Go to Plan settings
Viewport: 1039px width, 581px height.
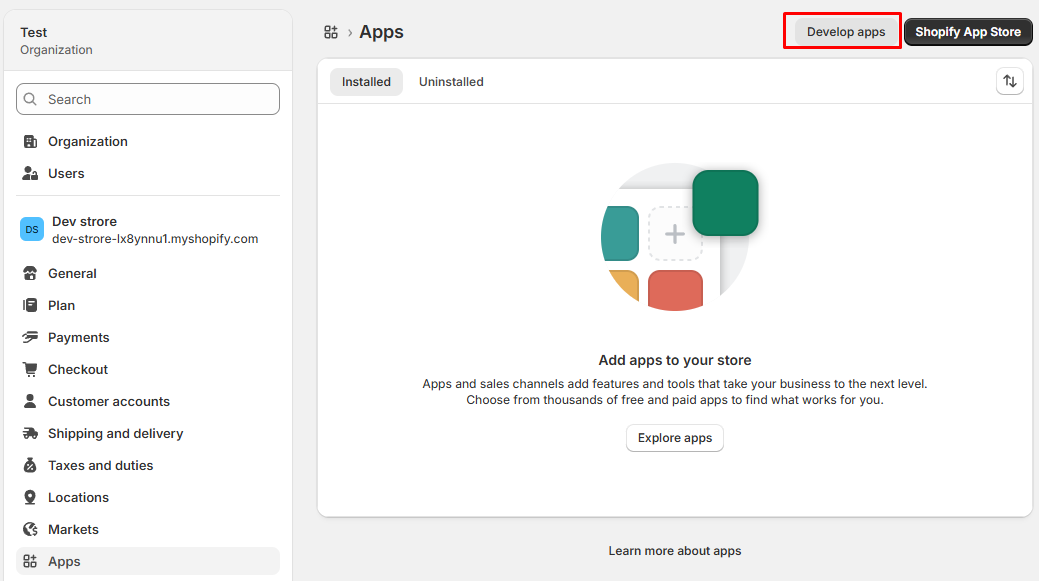pyautogui.click(x=148, y=305)
